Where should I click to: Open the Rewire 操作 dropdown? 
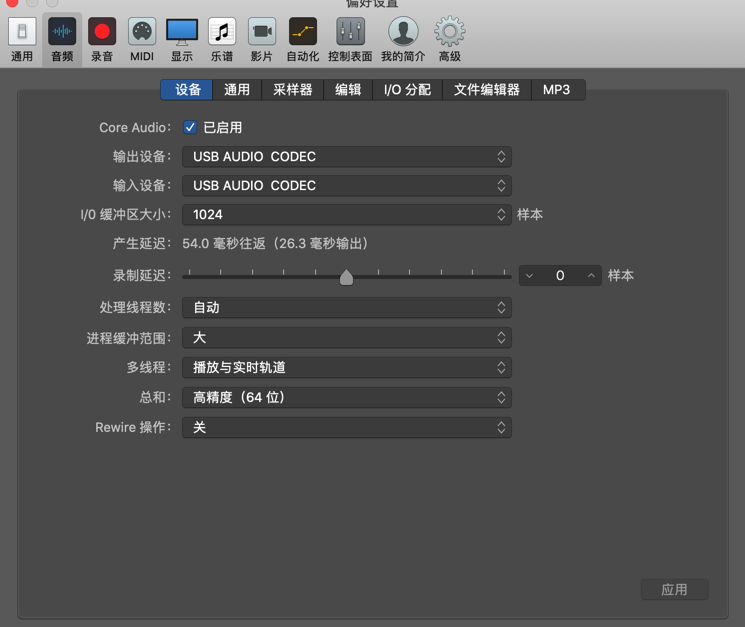346,427
